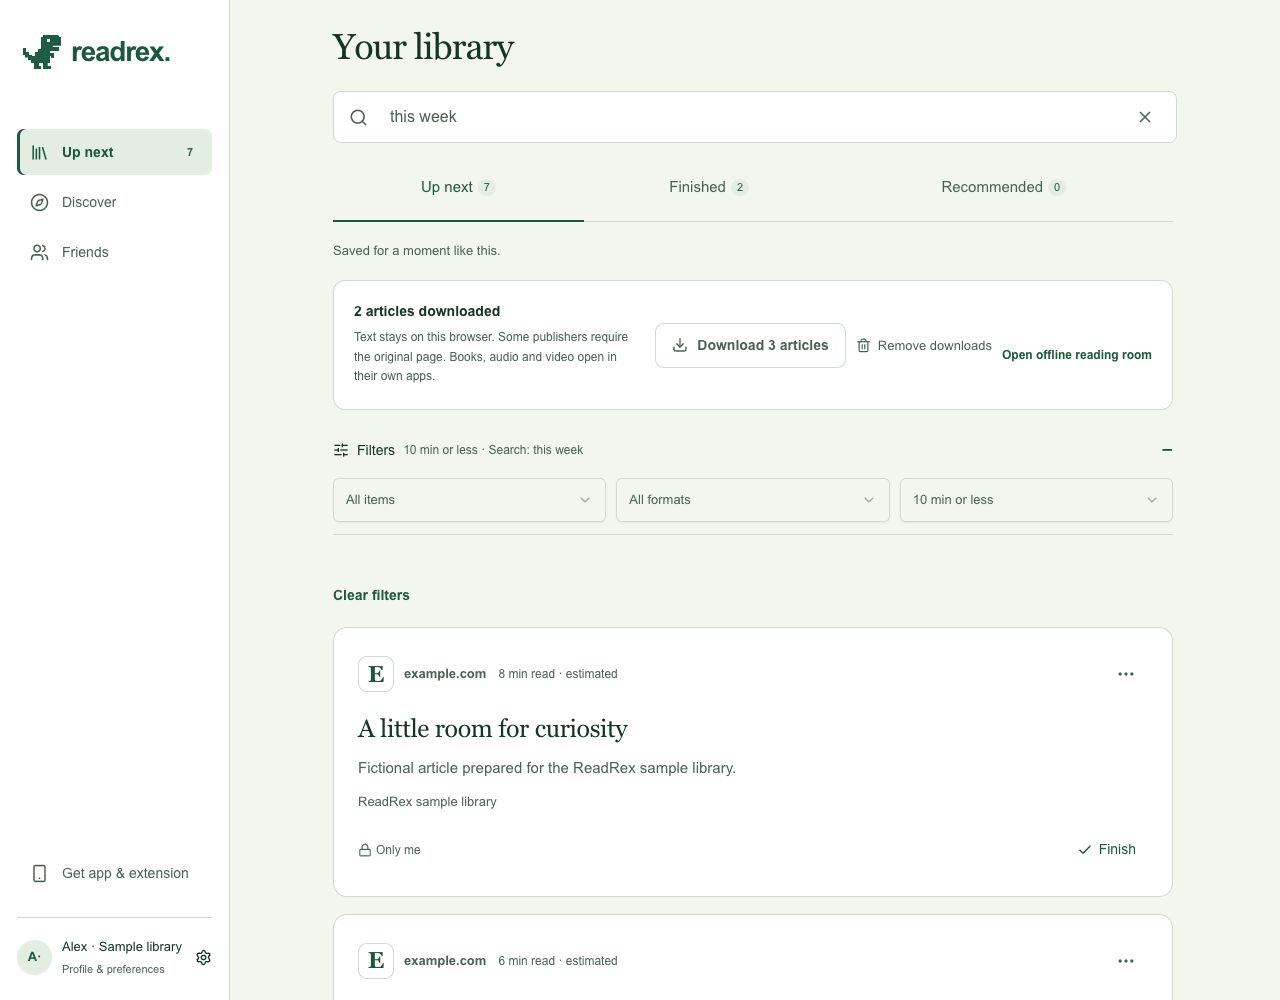The width and height of the screenshot is (1280, 1000).
Task: Open article A little room for curiosity
Action: [x=493, y=729]
